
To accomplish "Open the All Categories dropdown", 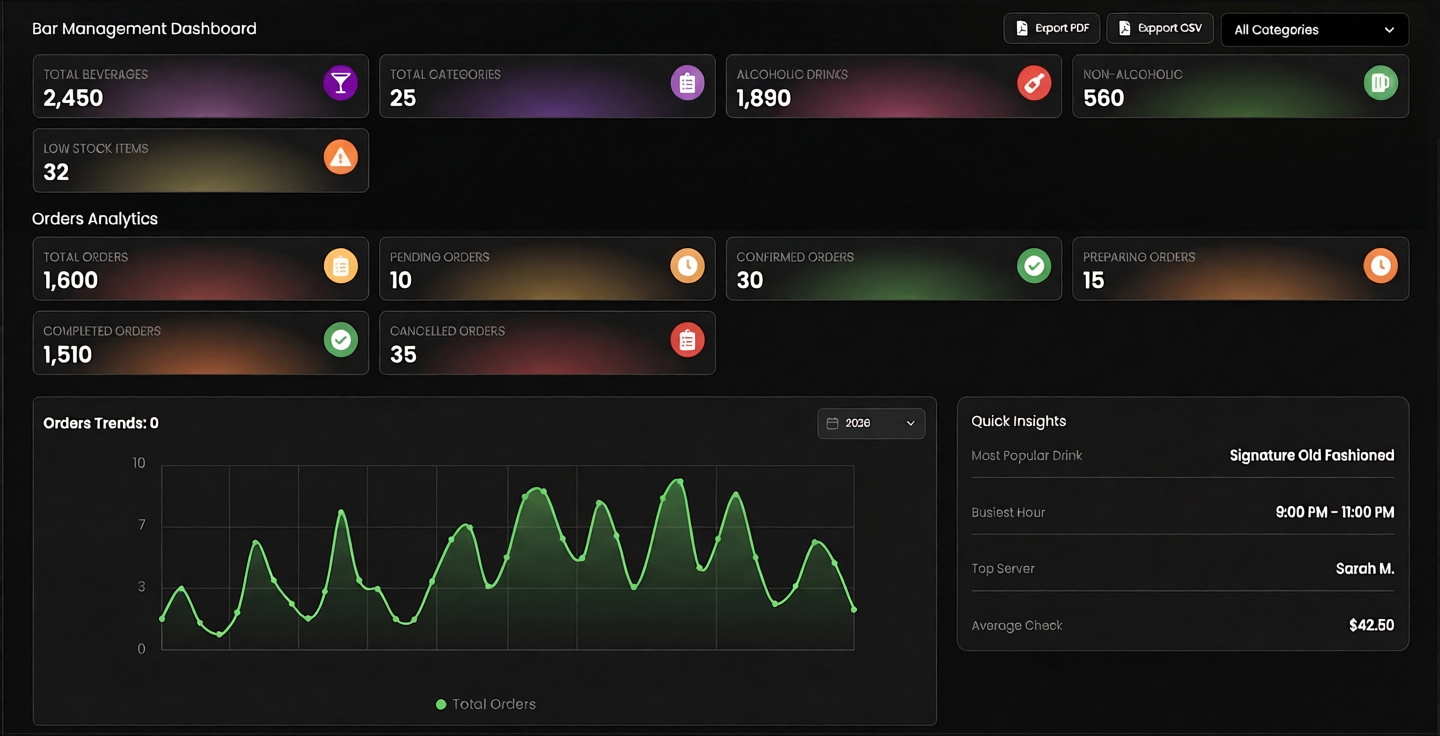I will [x=1314, y=30].
